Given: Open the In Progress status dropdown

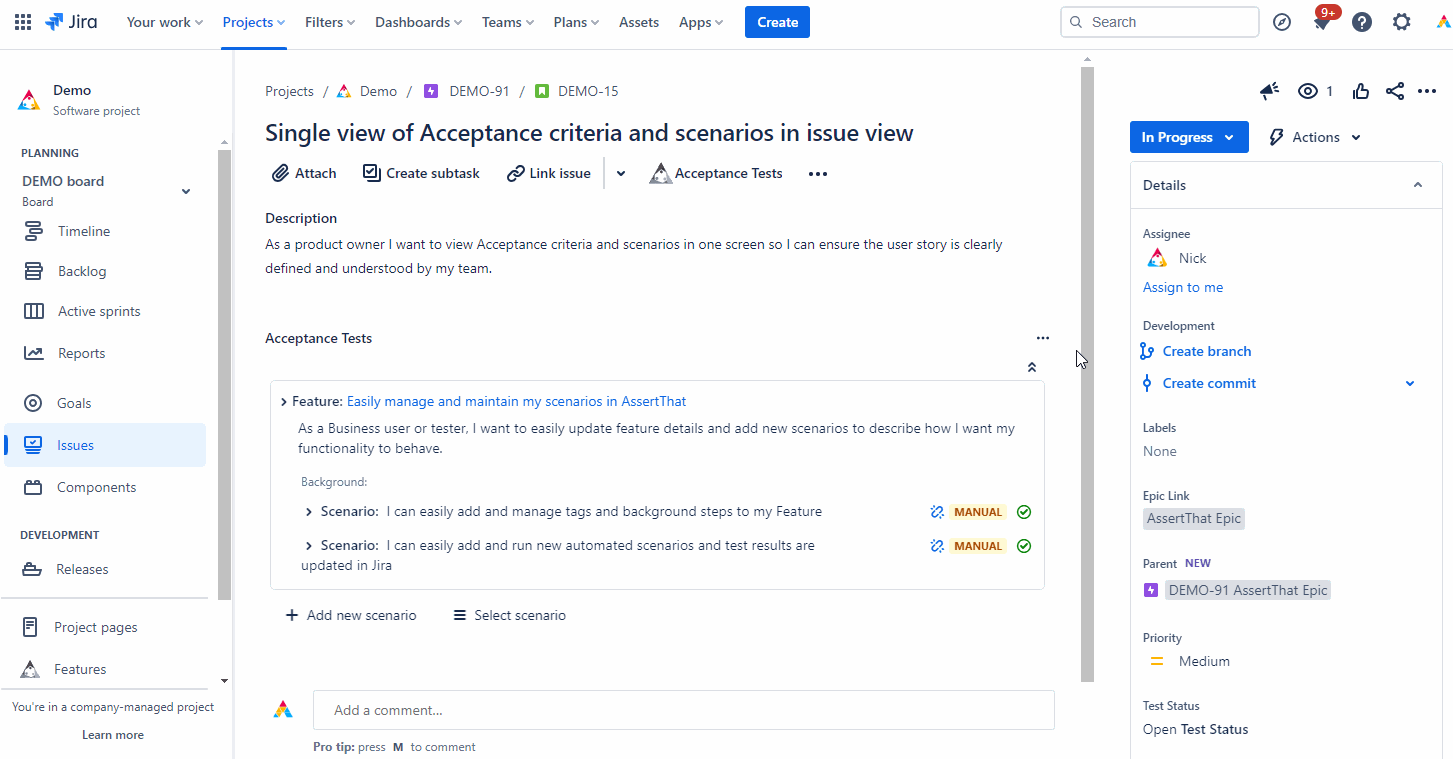Looking at the screenshot, I should [1189, 137].
